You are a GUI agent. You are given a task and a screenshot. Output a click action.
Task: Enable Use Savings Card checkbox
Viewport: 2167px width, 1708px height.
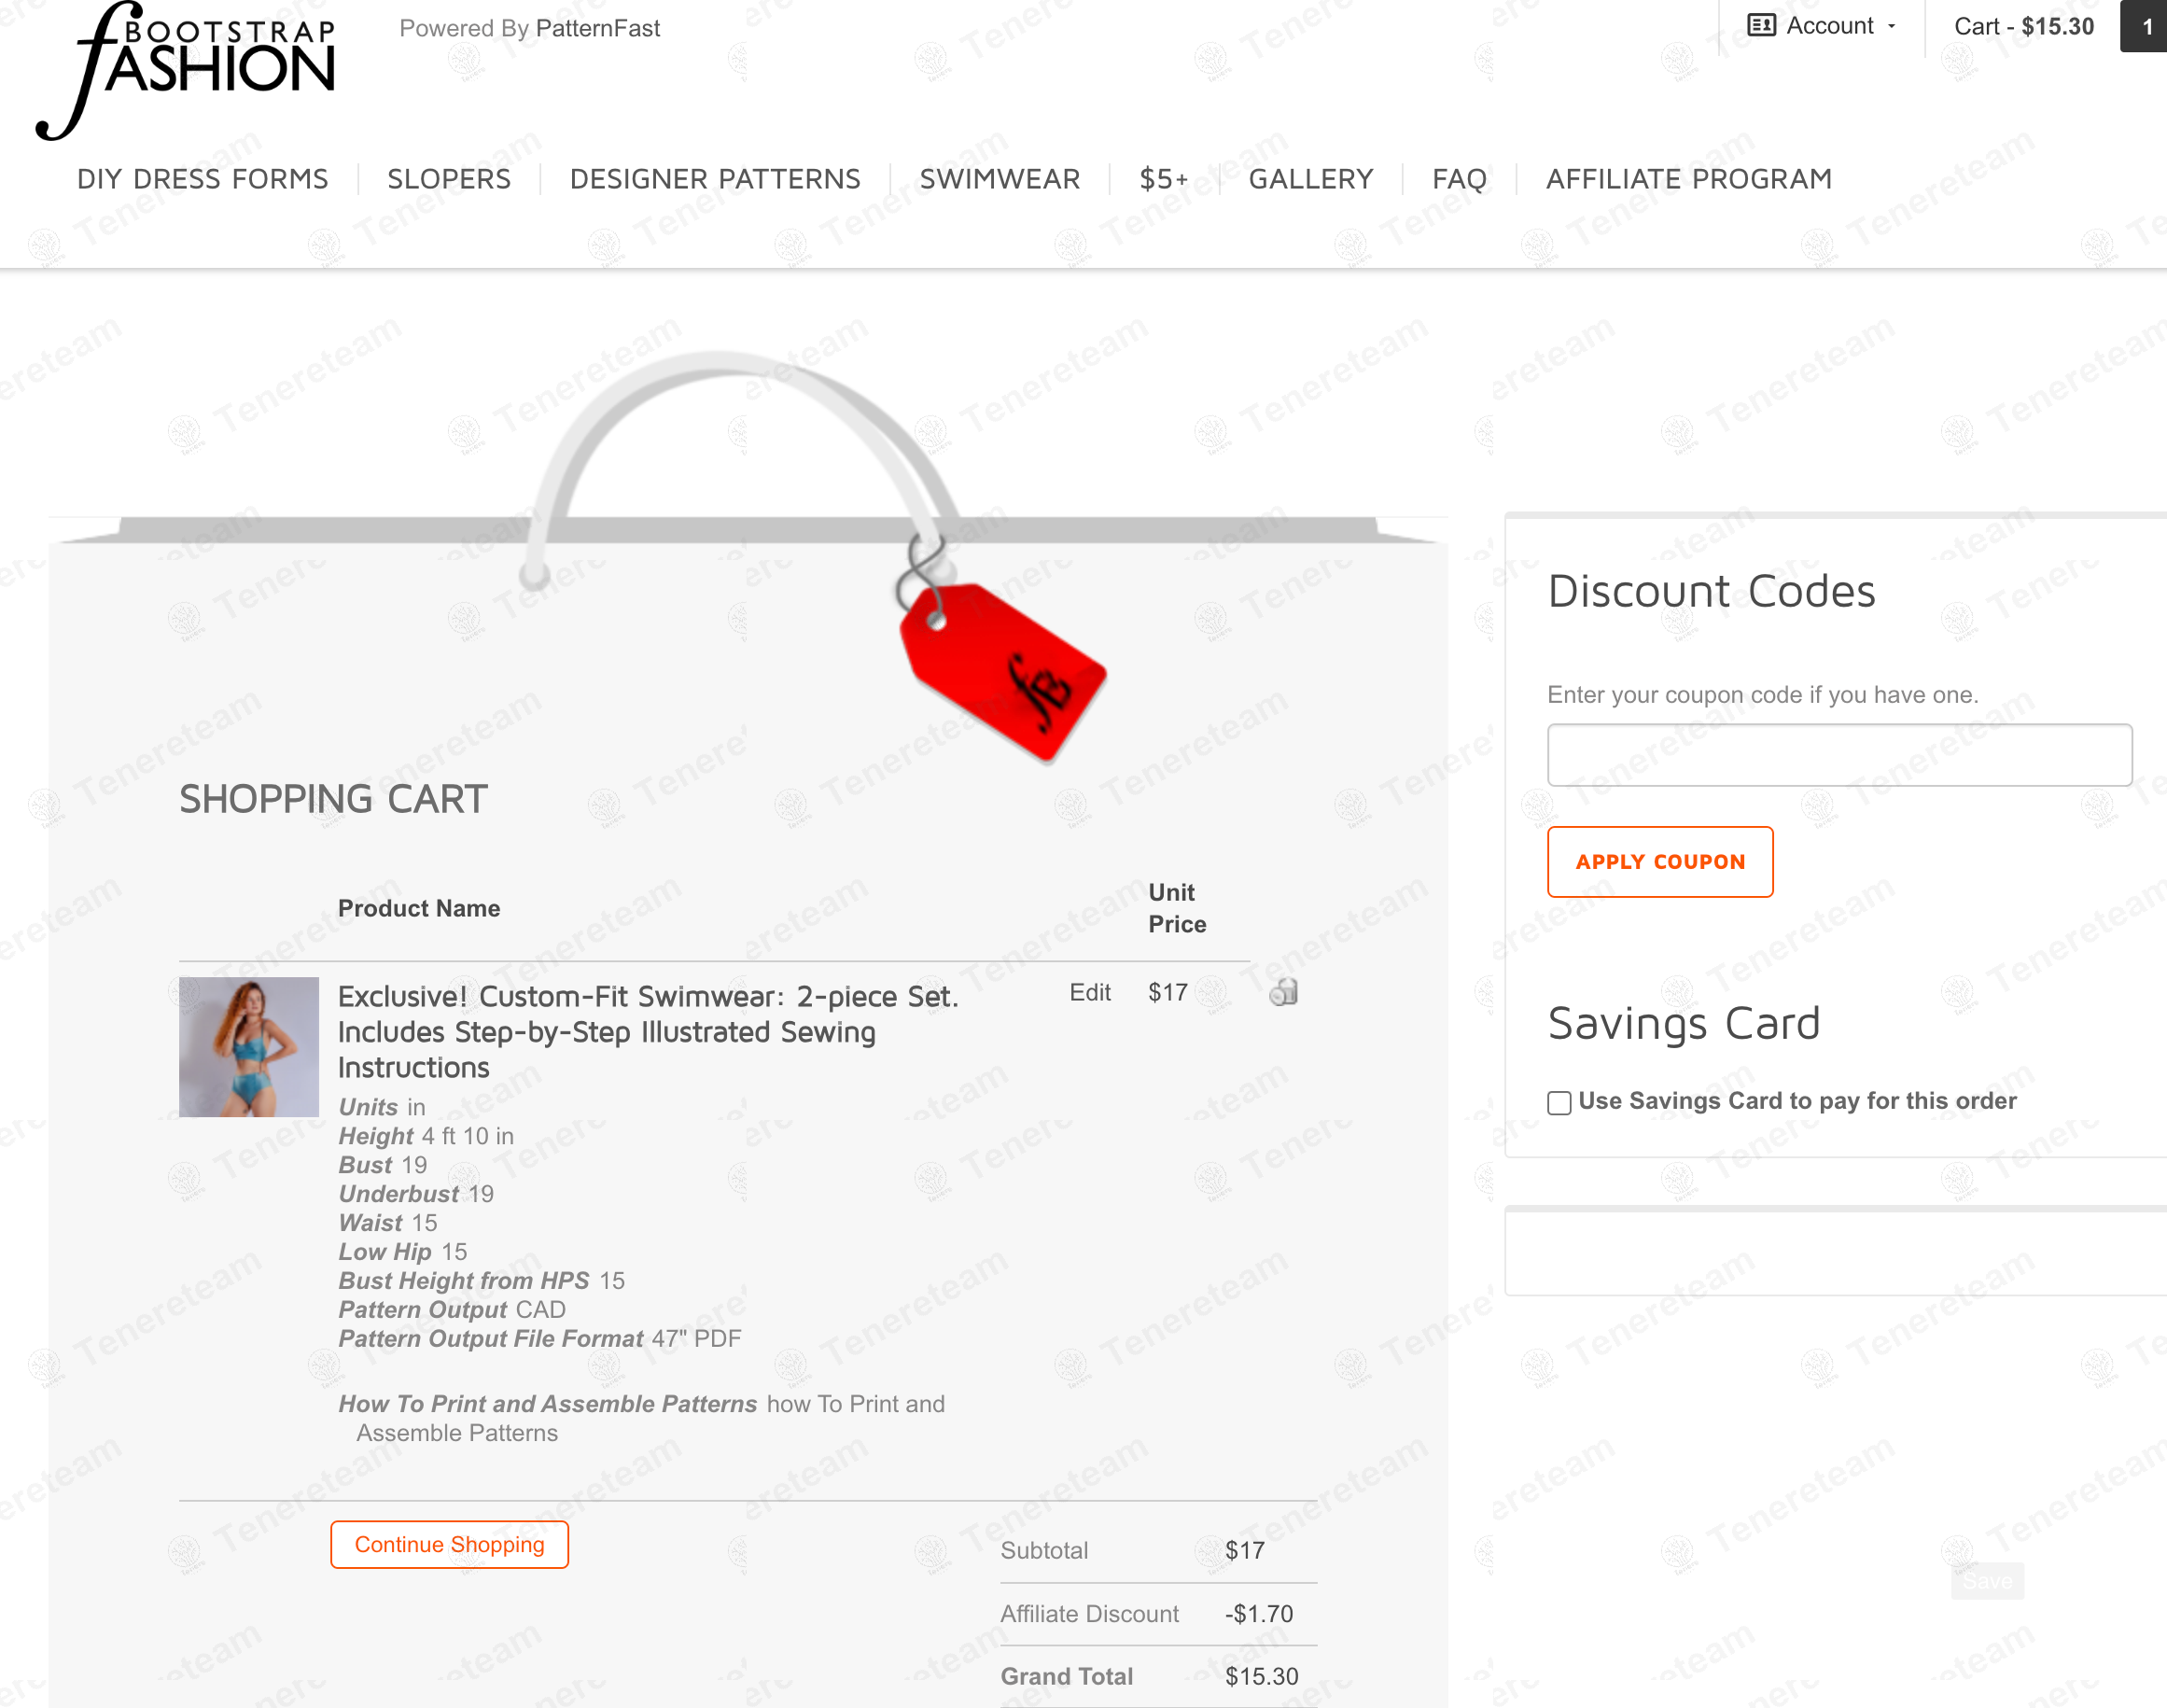click(1559, 1102)
